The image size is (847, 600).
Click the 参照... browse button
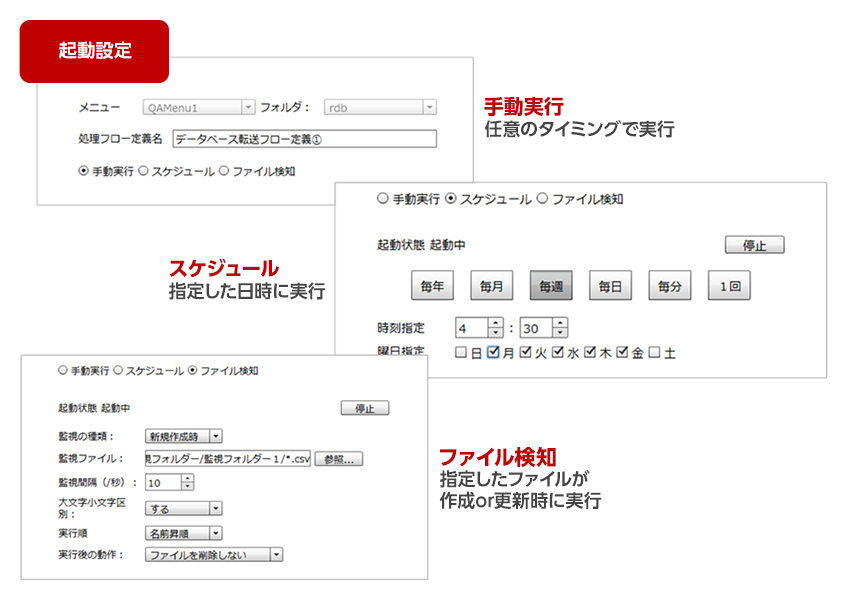pos(341,459)
